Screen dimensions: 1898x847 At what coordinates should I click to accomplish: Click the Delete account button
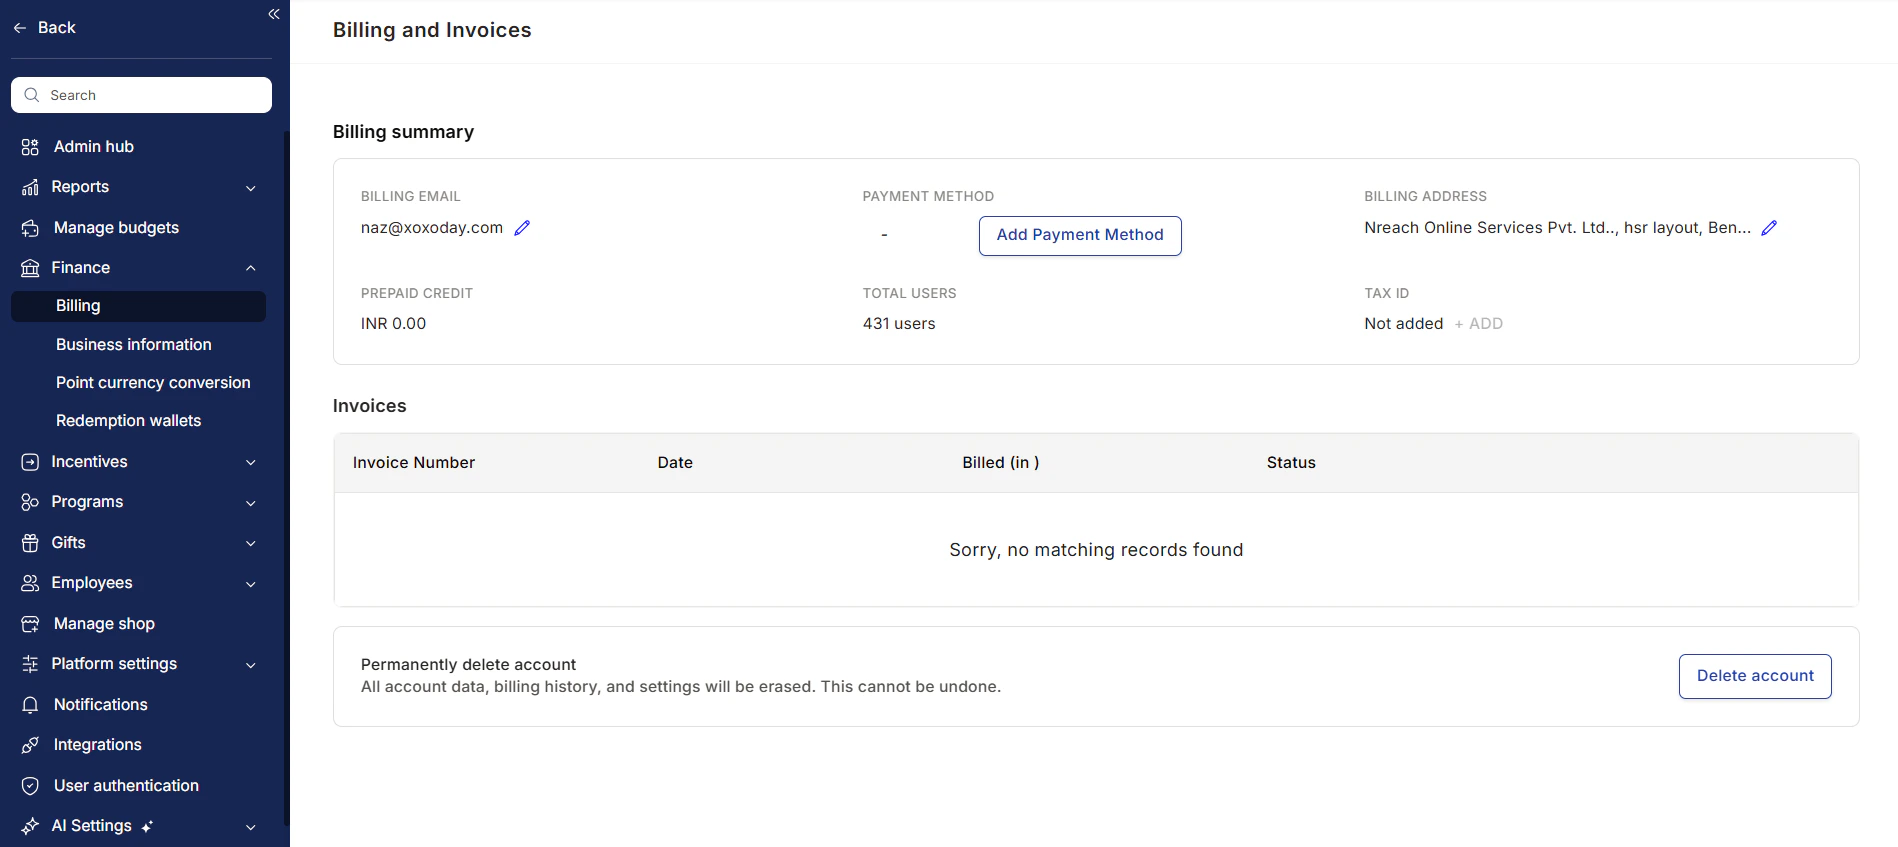[x=1755, y=676]
